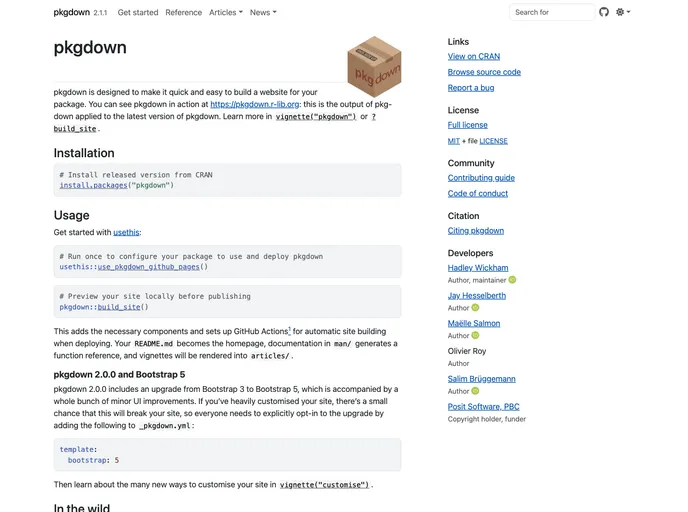This screenshot has width=688, height=512.
Task: Open Maëlle Salmon developer link
Action: (474, 323)
